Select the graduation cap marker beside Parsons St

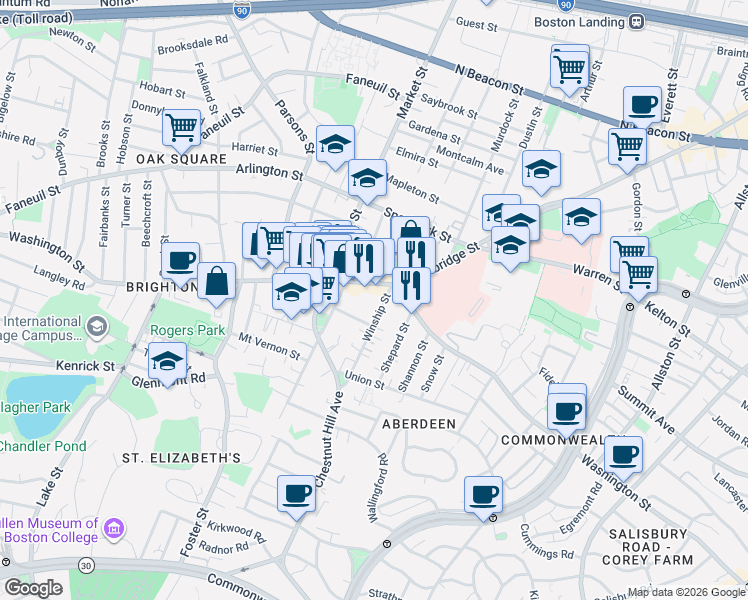(335, 144)
